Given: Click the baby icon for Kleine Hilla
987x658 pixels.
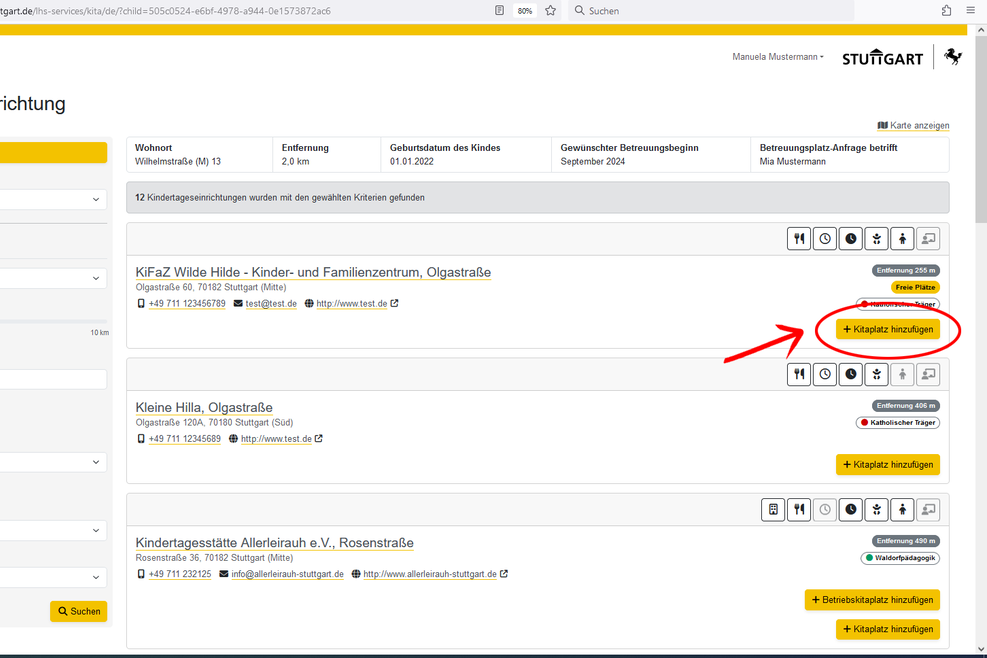Looking at the screenshot, I should click(877, 374).
